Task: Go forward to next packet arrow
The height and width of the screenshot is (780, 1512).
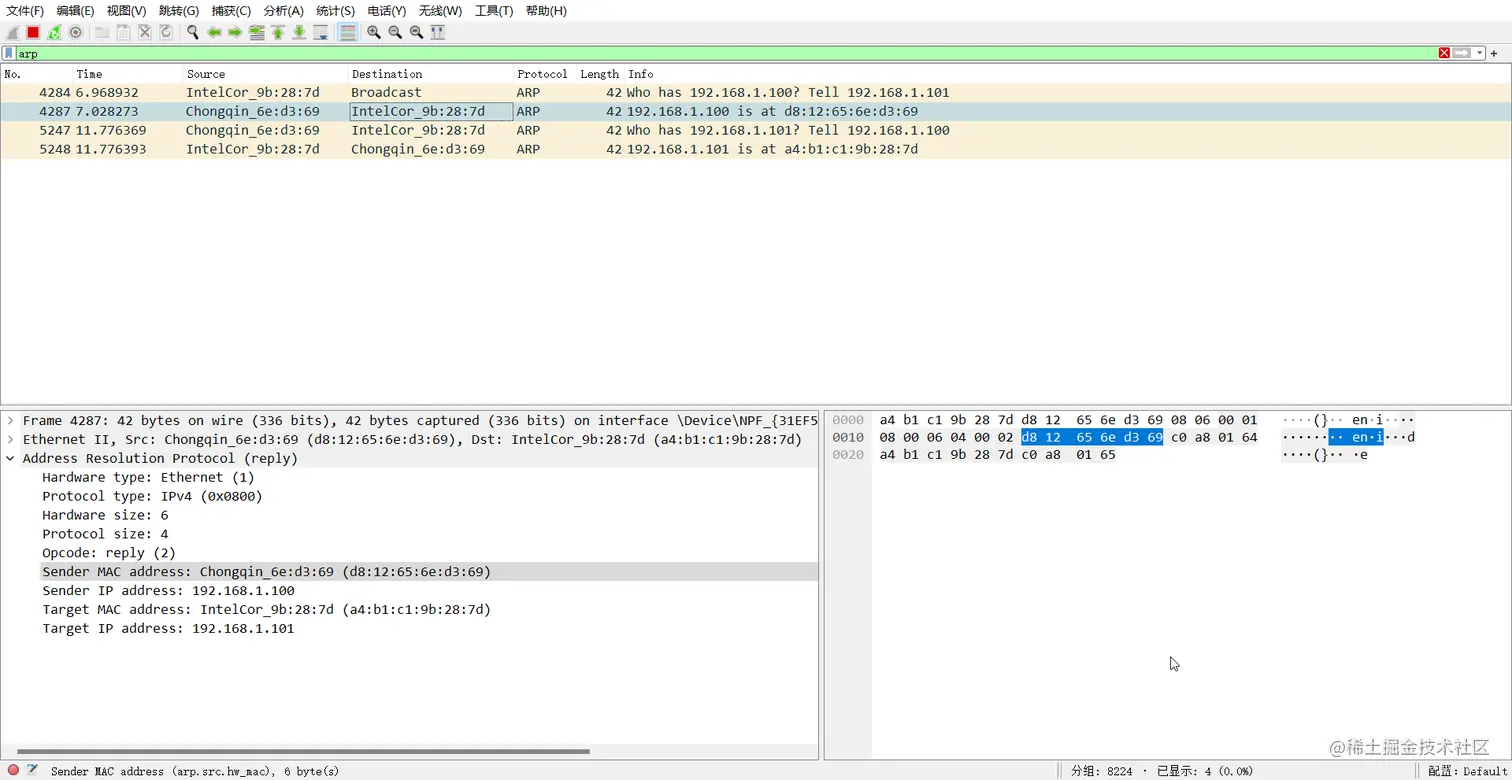Action: (235, 32)
